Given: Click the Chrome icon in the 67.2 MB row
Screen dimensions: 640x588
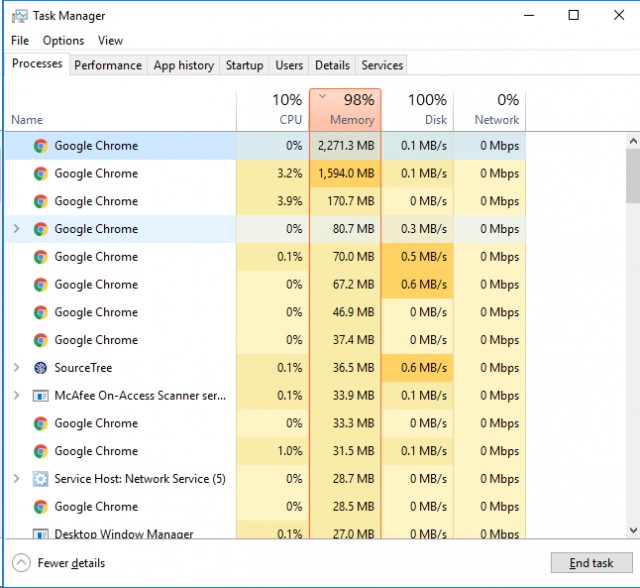Looking at the screenshot, I should [40, 285].
